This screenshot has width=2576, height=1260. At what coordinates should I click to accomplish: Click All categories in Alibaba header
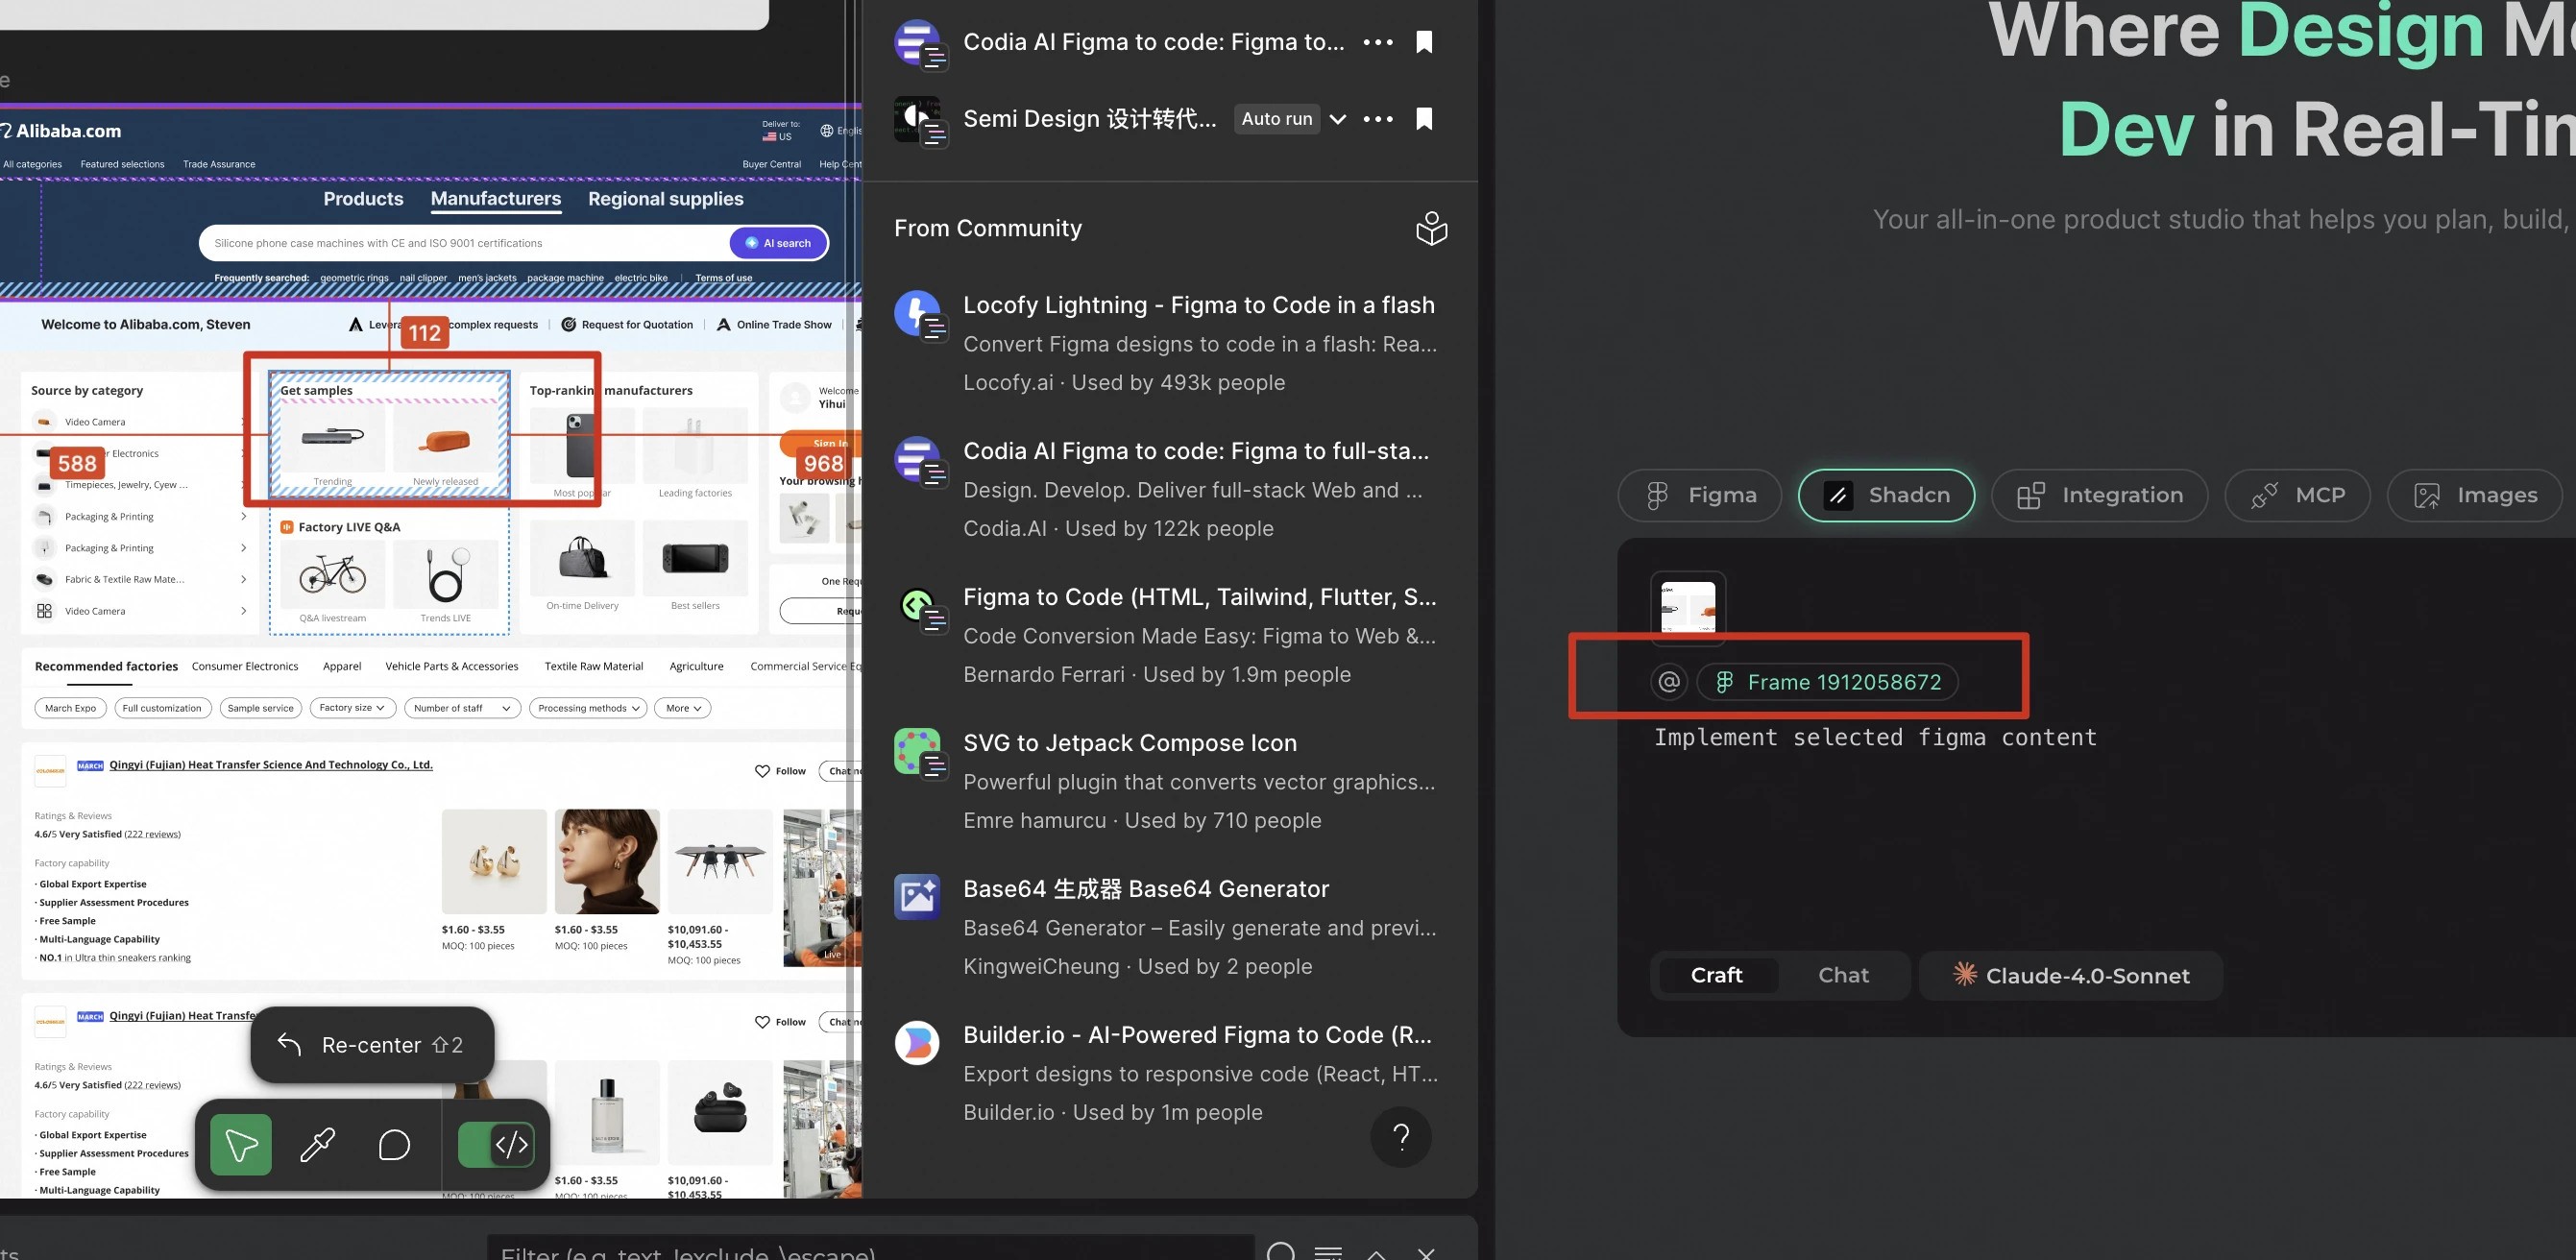[32, 164]
